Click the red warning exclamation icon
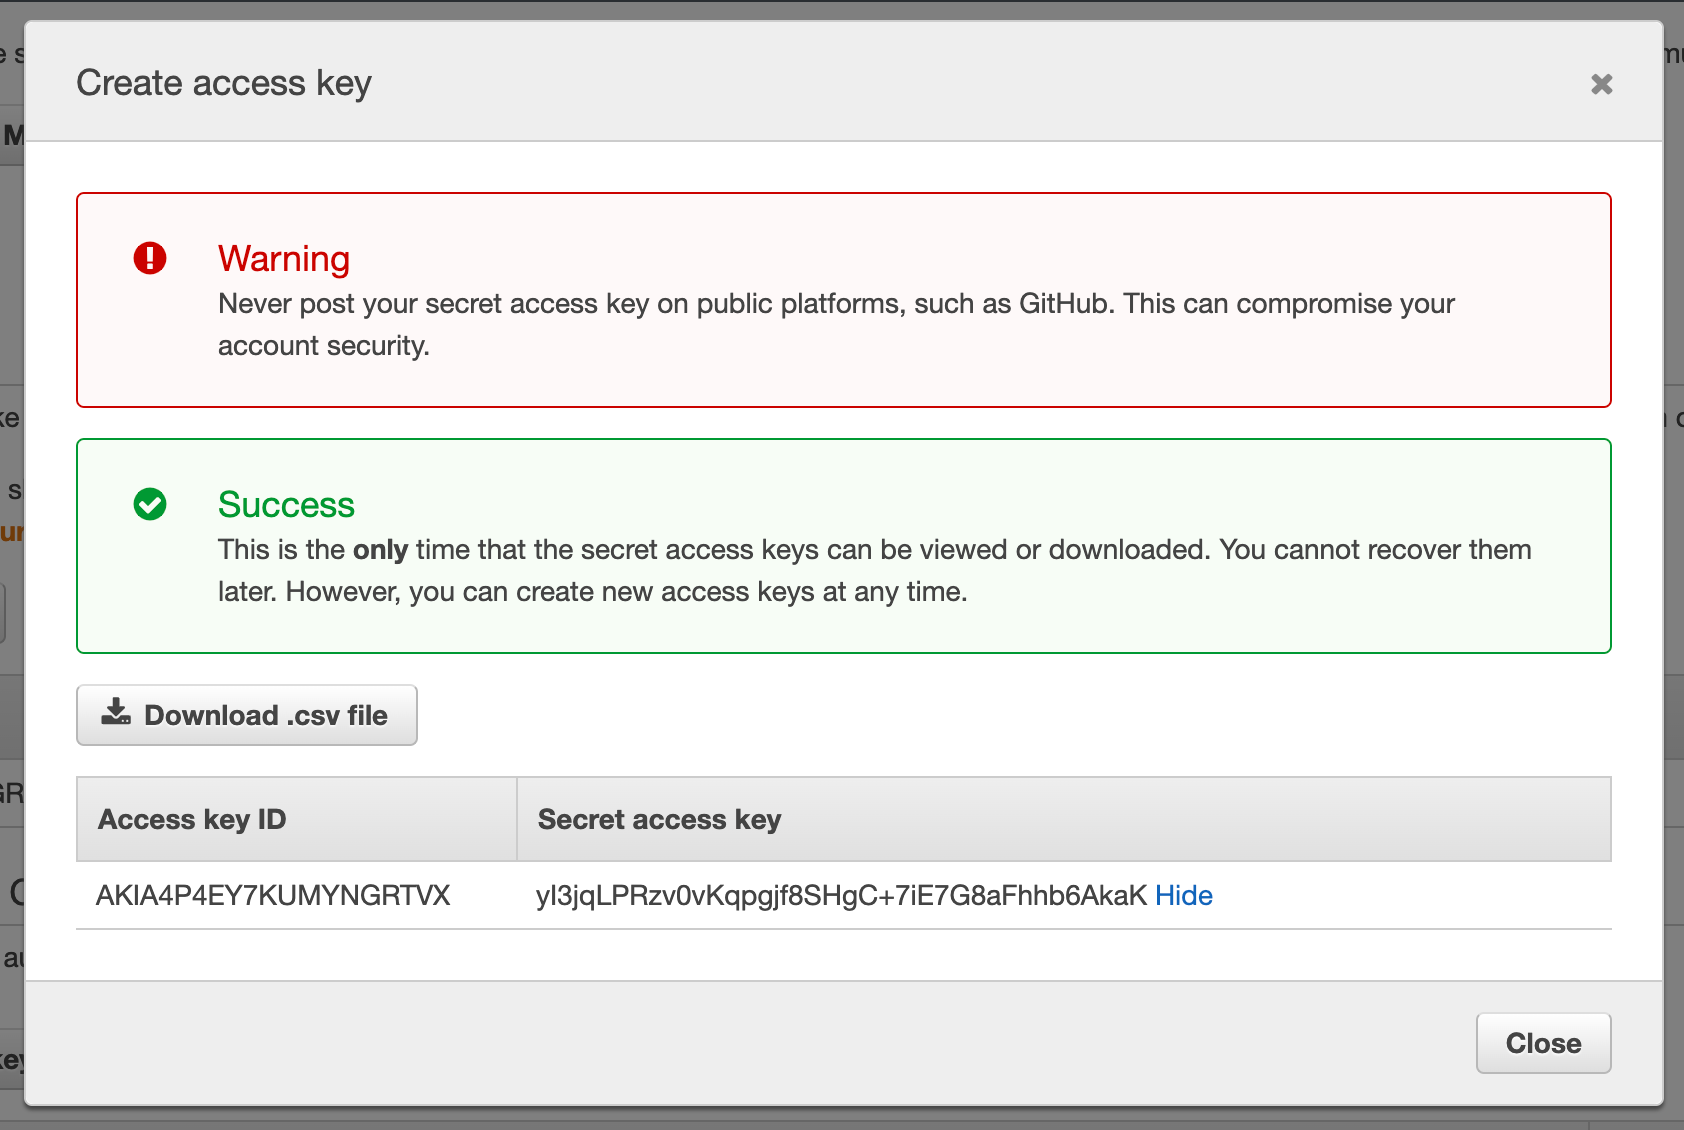The height and width of the screenshot is (1130, 1684). coord(150,258)
